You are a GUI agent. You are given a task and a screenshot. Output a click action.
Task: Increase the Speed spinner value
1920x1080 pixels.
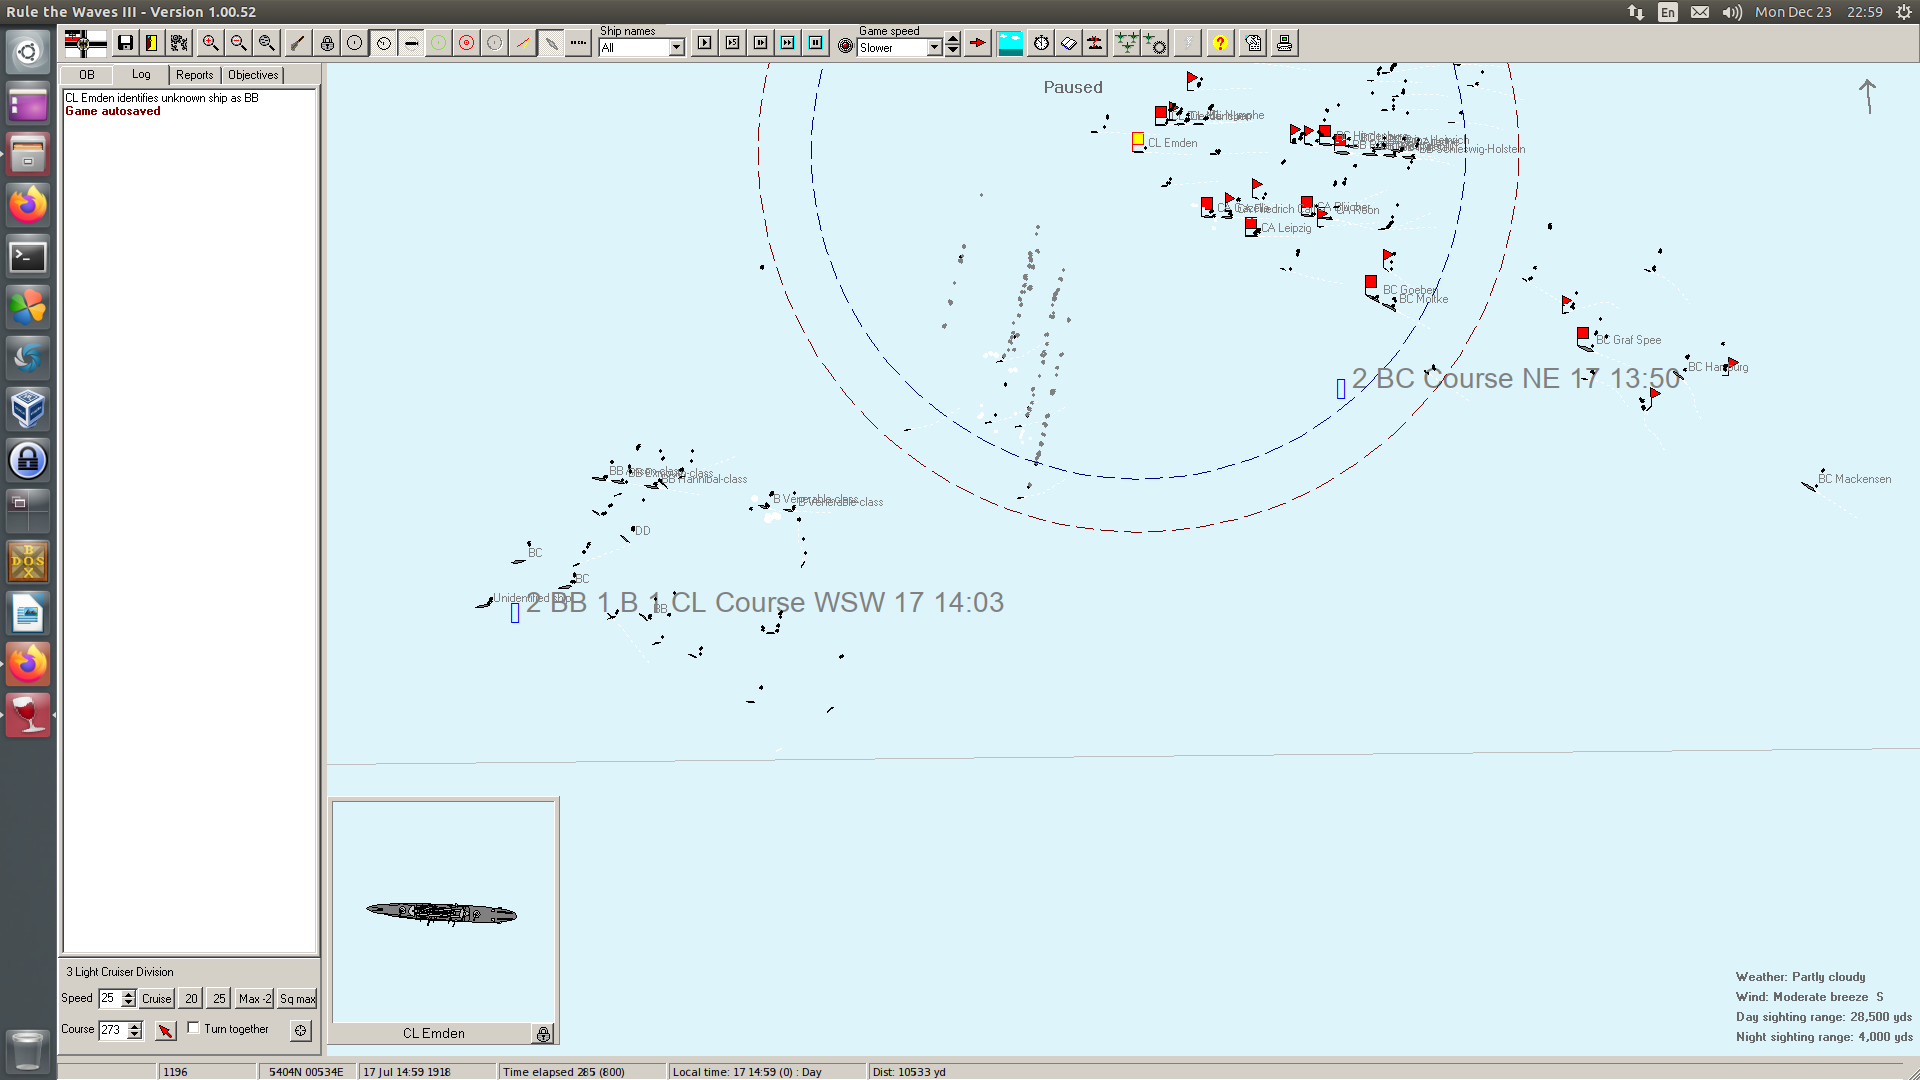pos(129,994)
